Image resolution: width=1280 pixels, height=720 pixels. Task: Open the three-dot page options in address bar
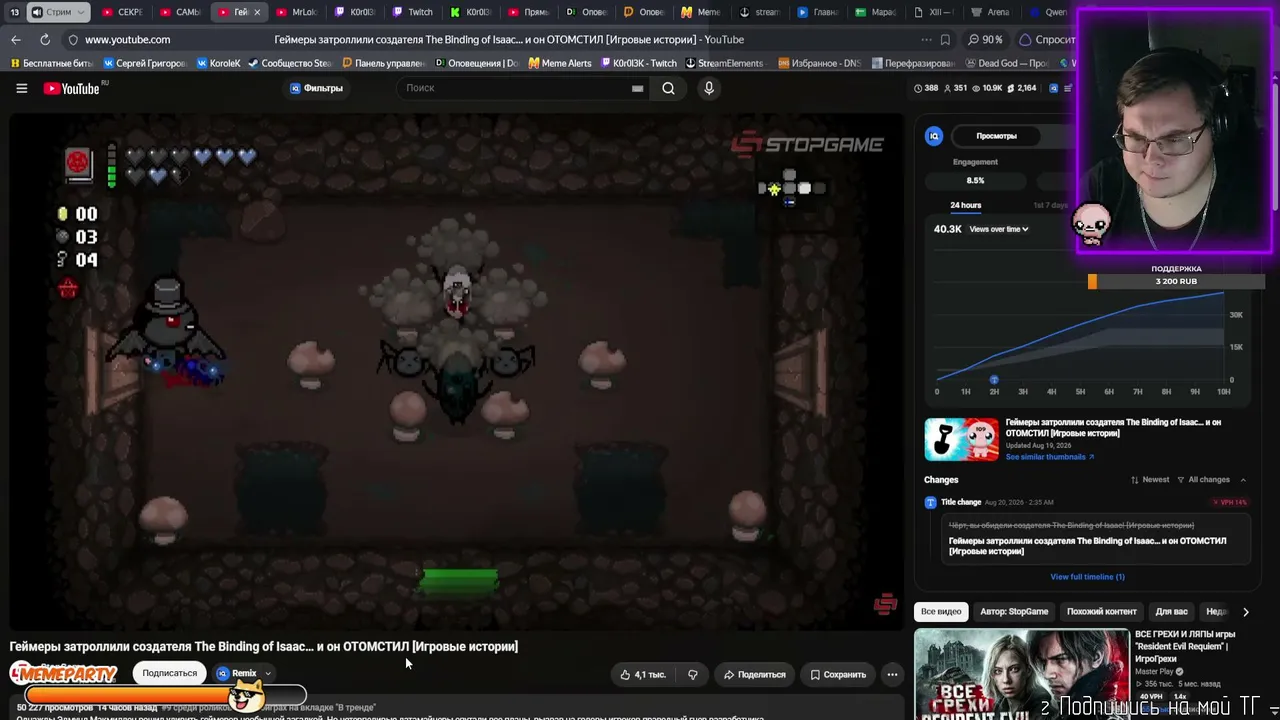click(x=926, y=39)
